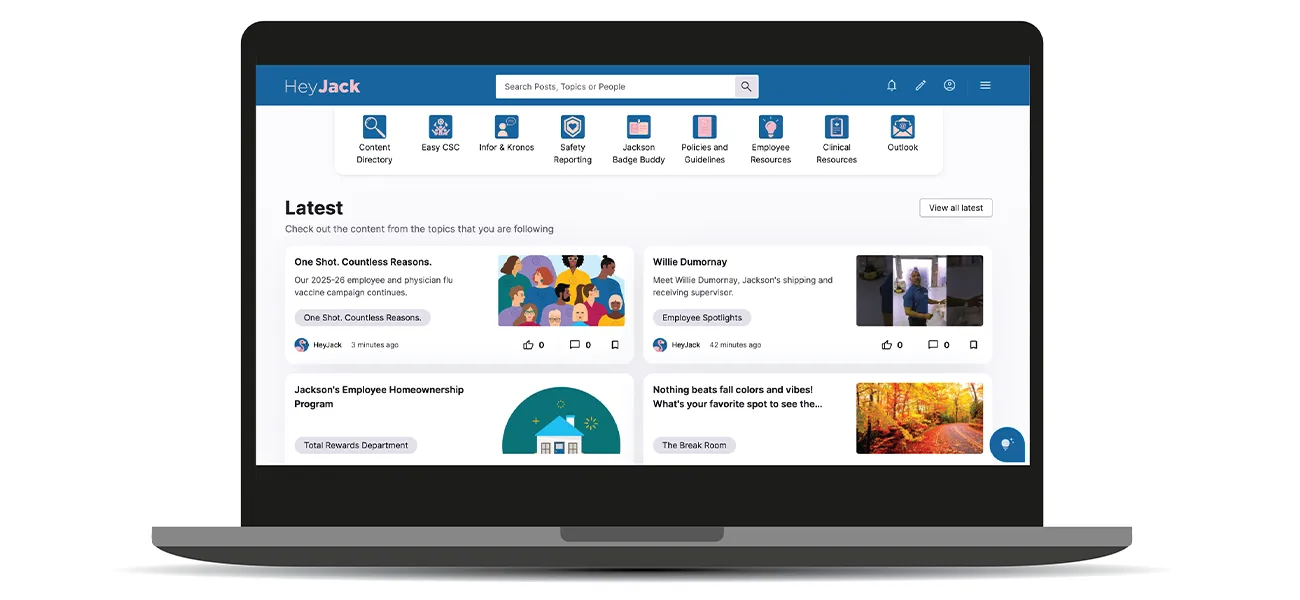Image resolution: width=1300 pixels, height=600 pixels.
Task: Open the autumn forest road thumbnail
Action: click(x=920, y=419)
